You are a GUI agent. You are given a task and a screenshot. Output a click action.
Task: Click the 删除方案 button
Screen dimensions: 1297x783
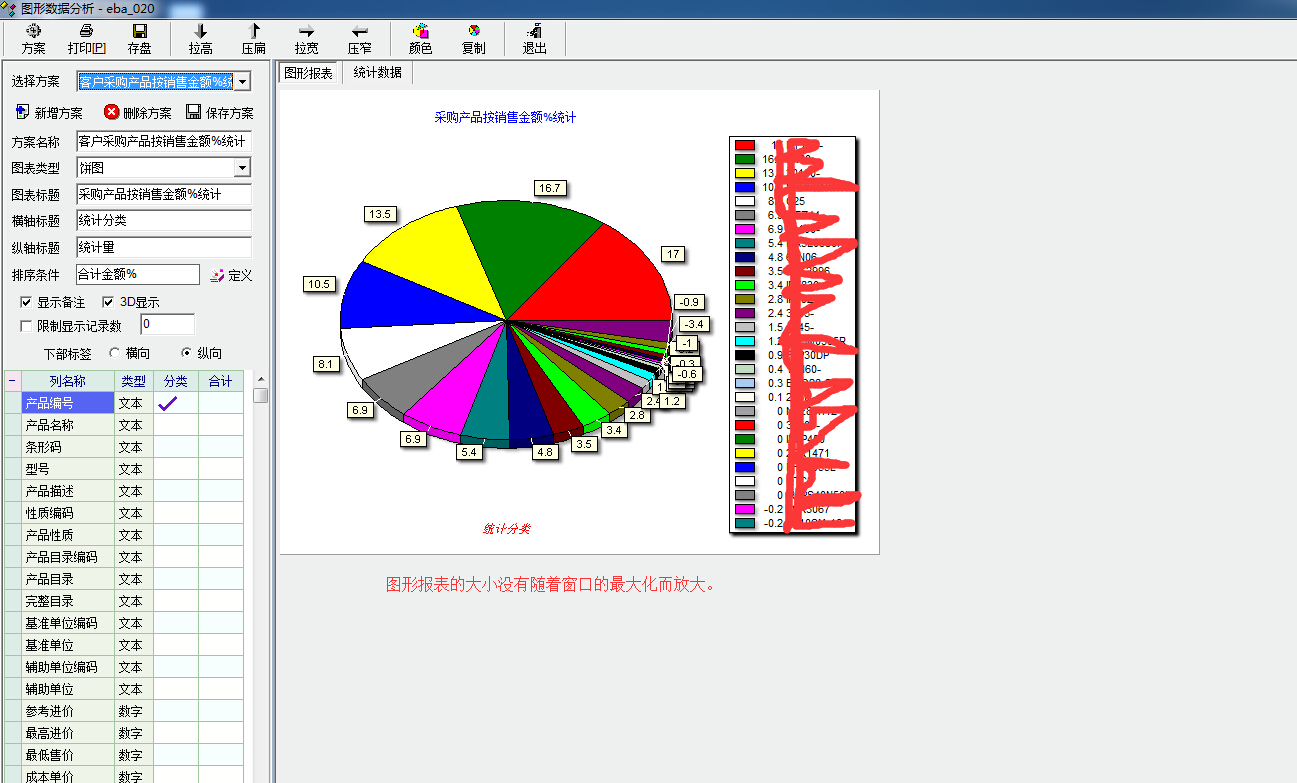coord(138,113)
